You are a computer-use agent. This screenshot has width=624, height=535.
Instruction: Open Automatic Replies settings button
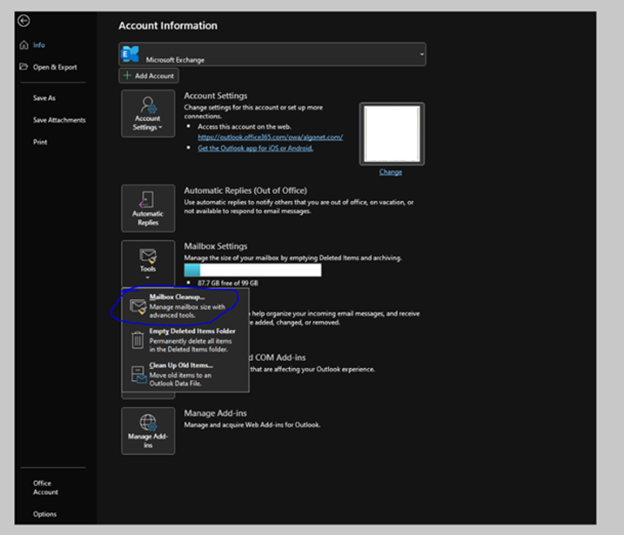[x=148, y=208]
